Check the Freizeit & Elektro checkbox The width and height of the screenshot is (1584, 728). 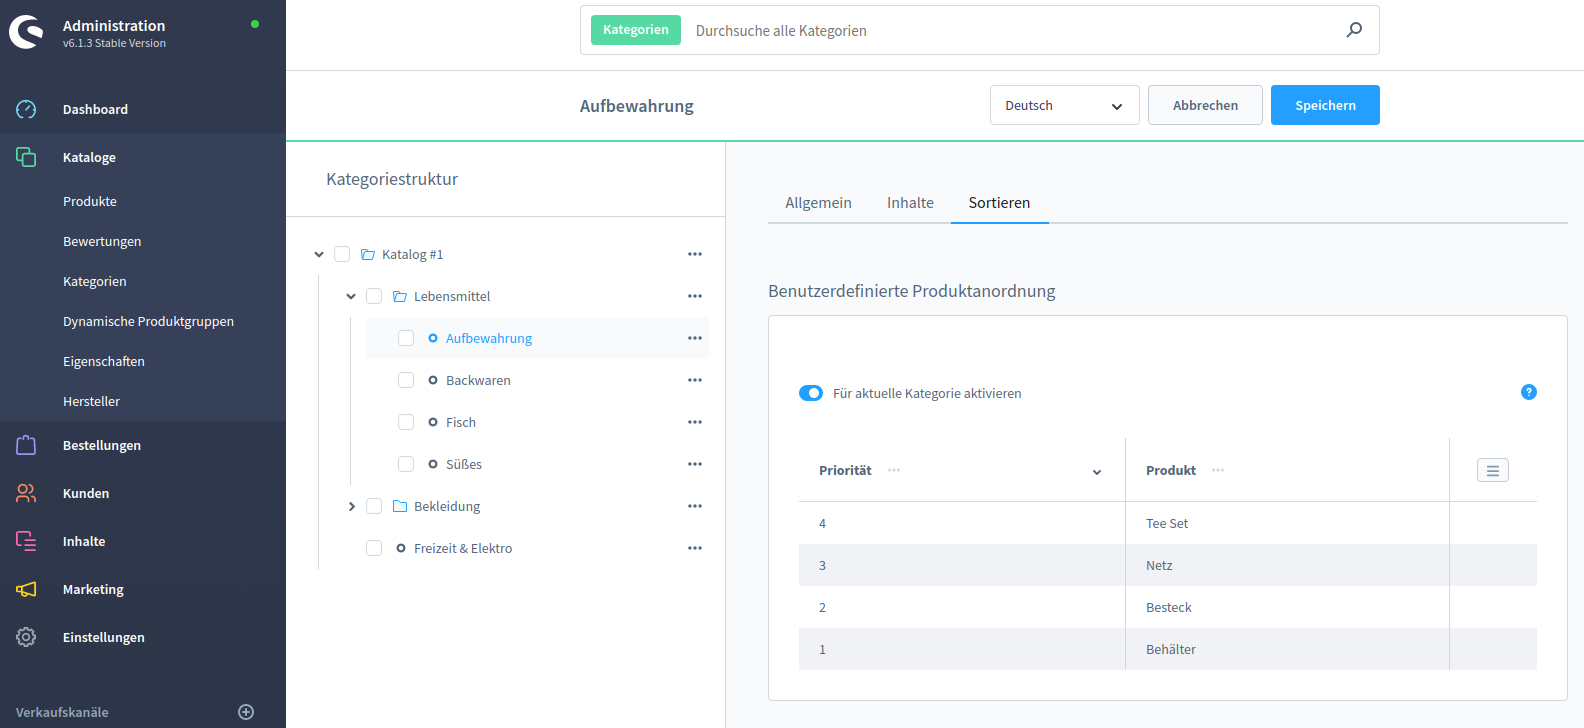374,548
